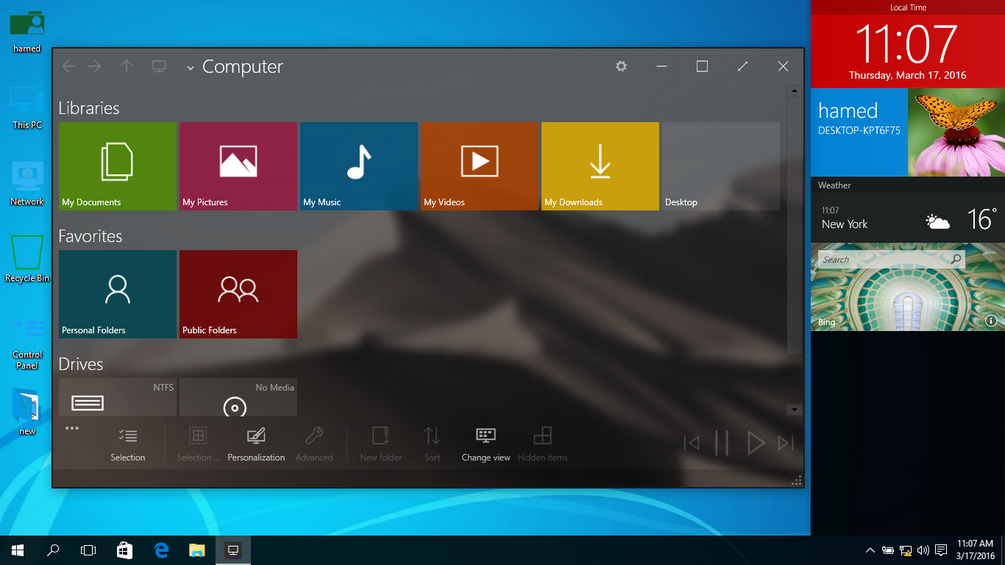Pause media playback
Screen dimensions: 1005x565
[722, 443]
